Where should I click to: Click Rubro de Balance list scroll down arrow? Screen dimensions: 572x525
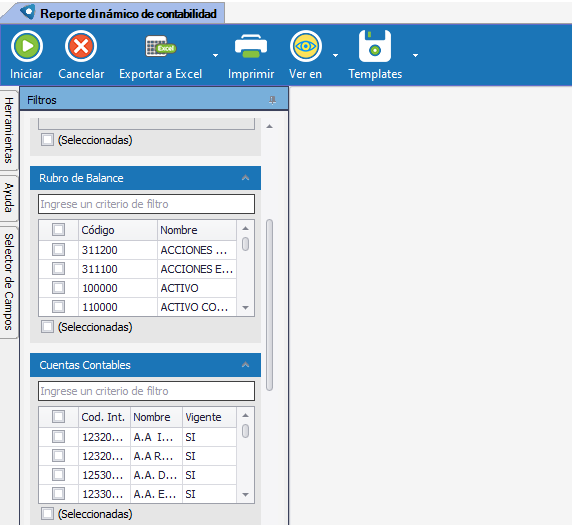click(x=246, y=308)
